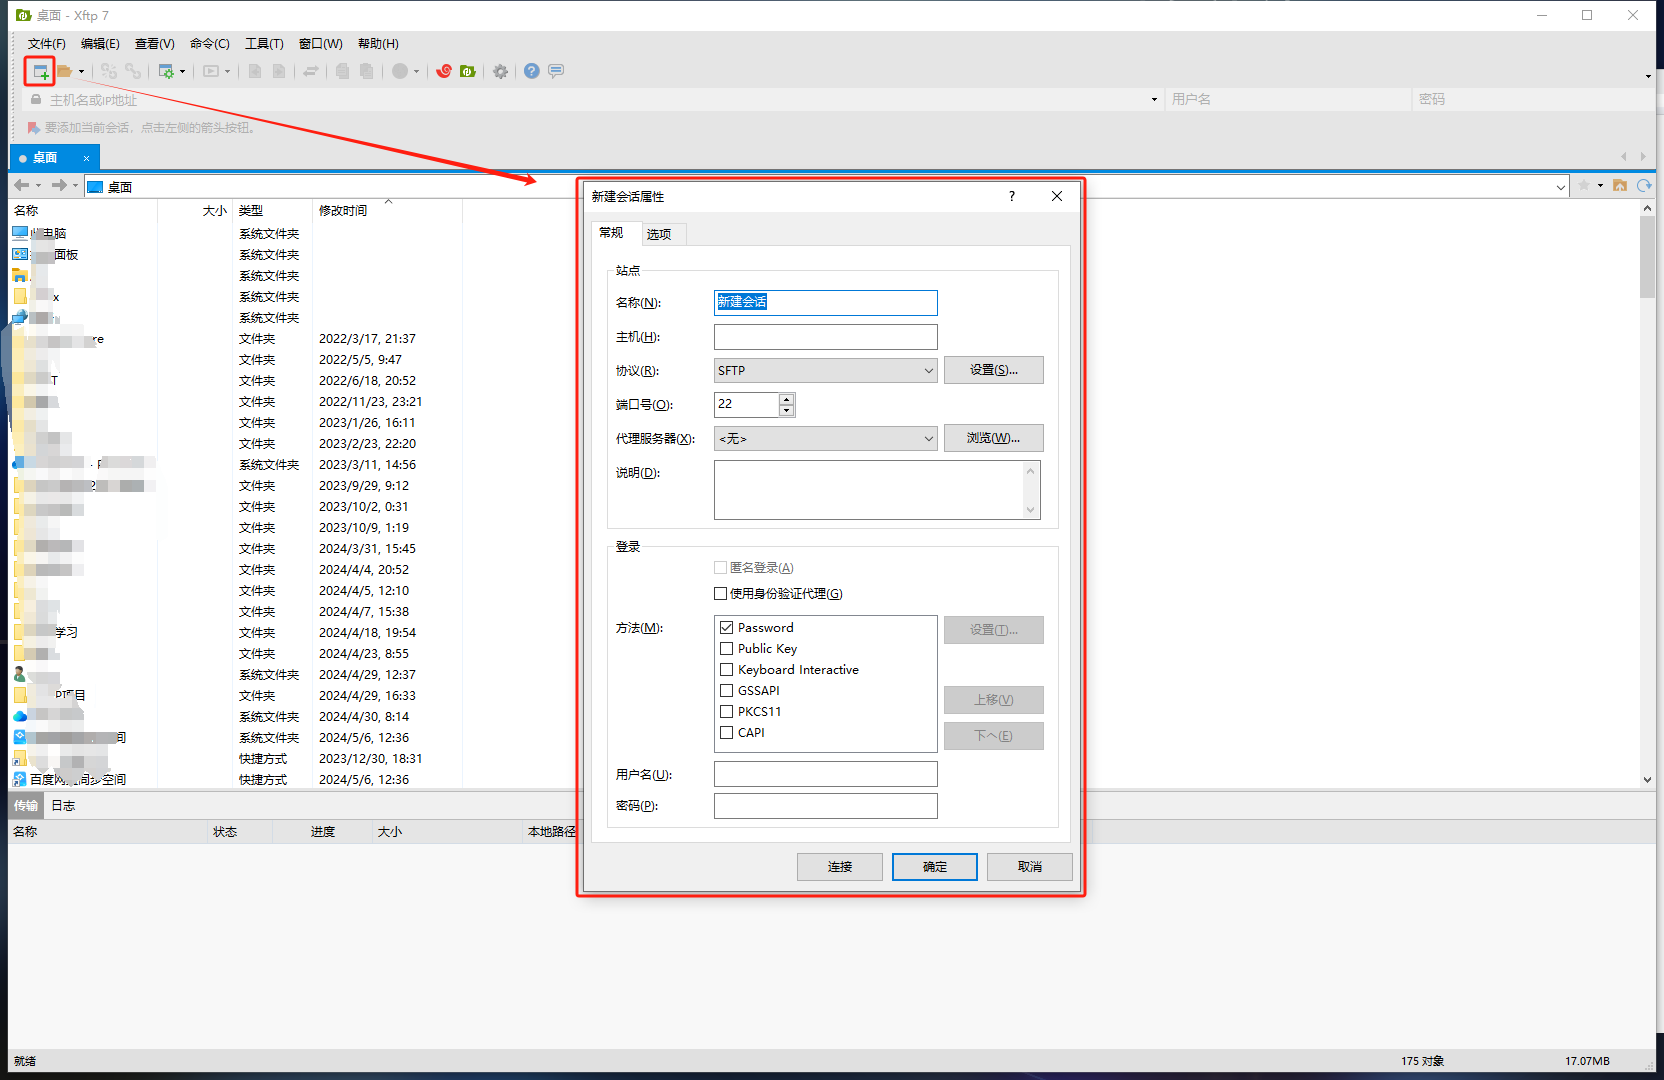Click the local file list vertical scrollbar
The height and width of the screenshot is (1080, 1664).
1647,257
